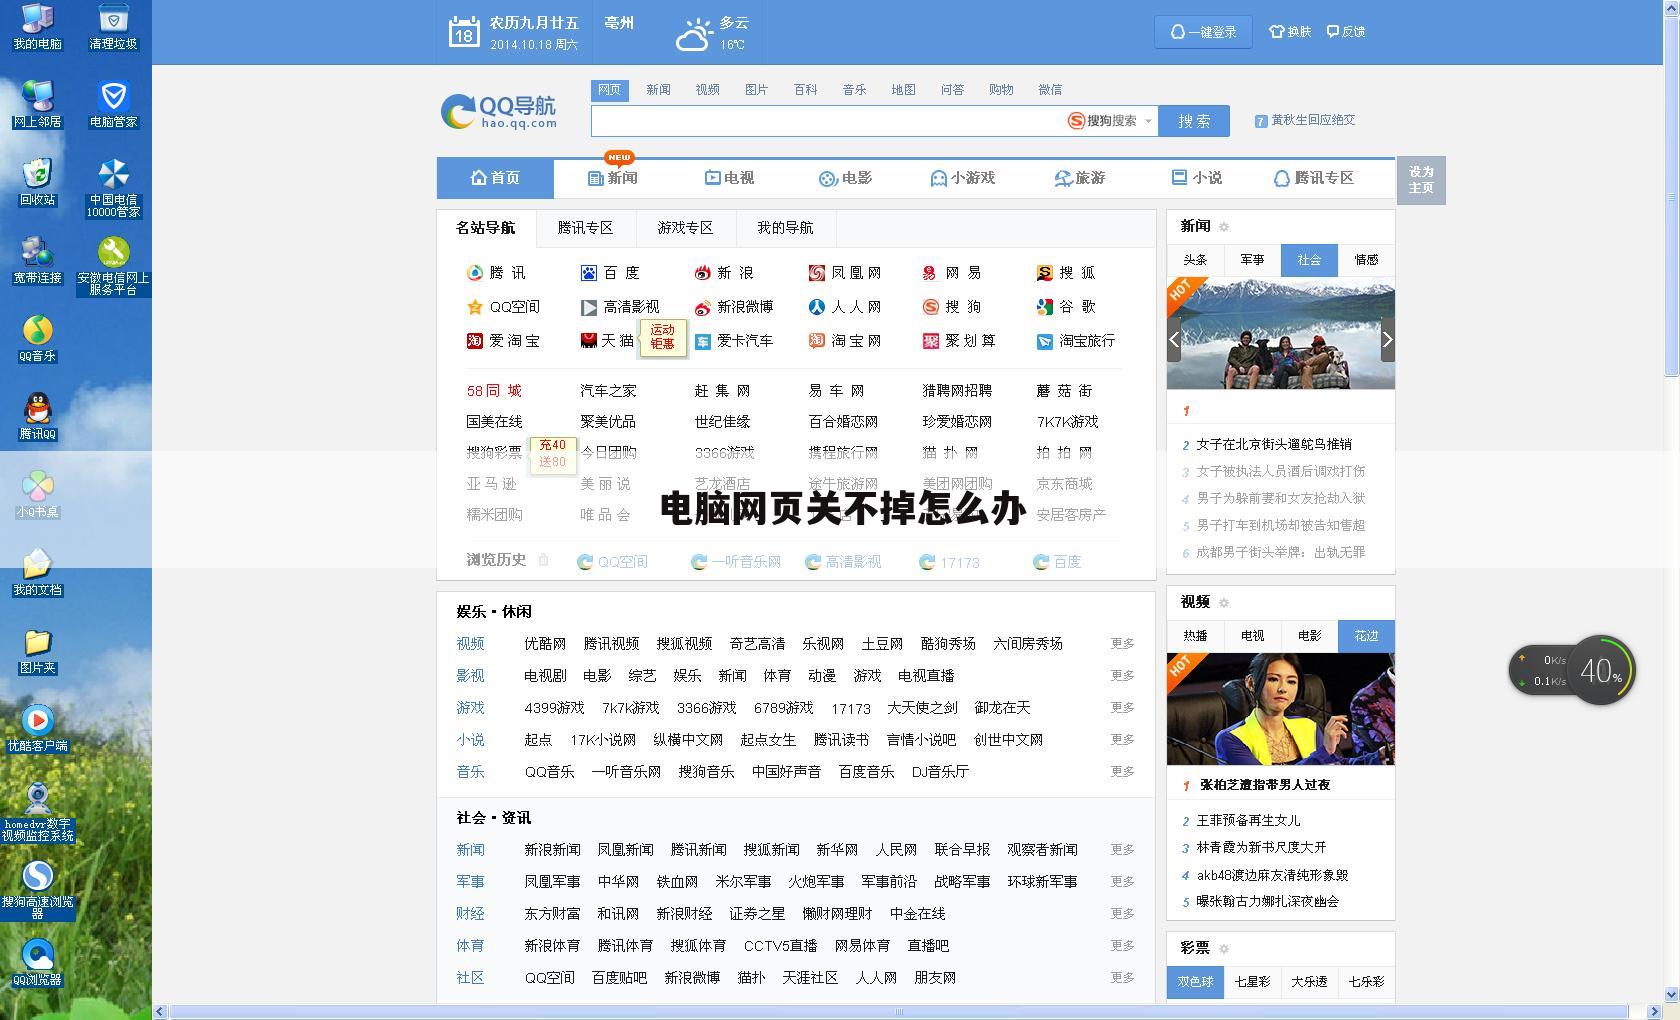Viewport: 1680px width, 1020px height.
Task: Open 百度 site link
Action: click(x=610, y=273)
